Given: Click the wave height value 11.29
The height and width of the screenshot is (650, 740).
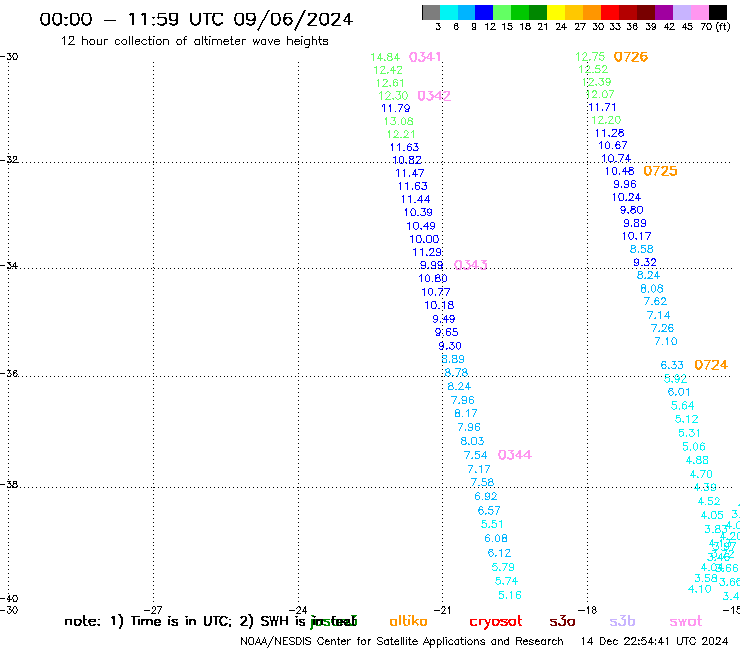Looking at the screenshot, I should (x=427, y=253).
